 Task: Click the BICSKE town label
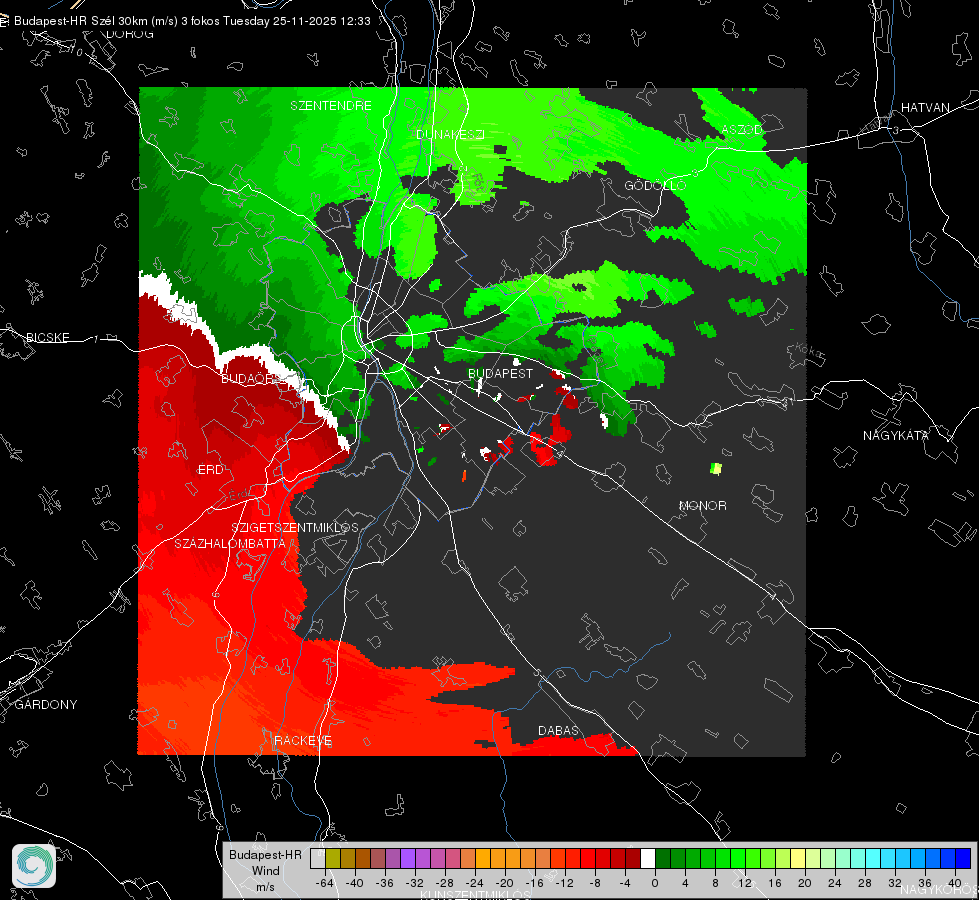(48, 337)
